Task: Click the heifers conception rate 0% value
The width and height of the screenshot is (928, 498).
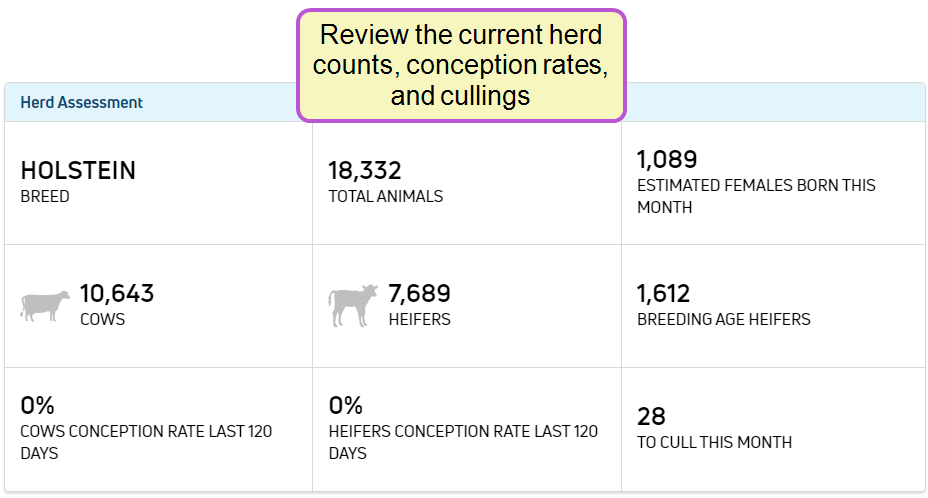Action: (x=345, y=406)
